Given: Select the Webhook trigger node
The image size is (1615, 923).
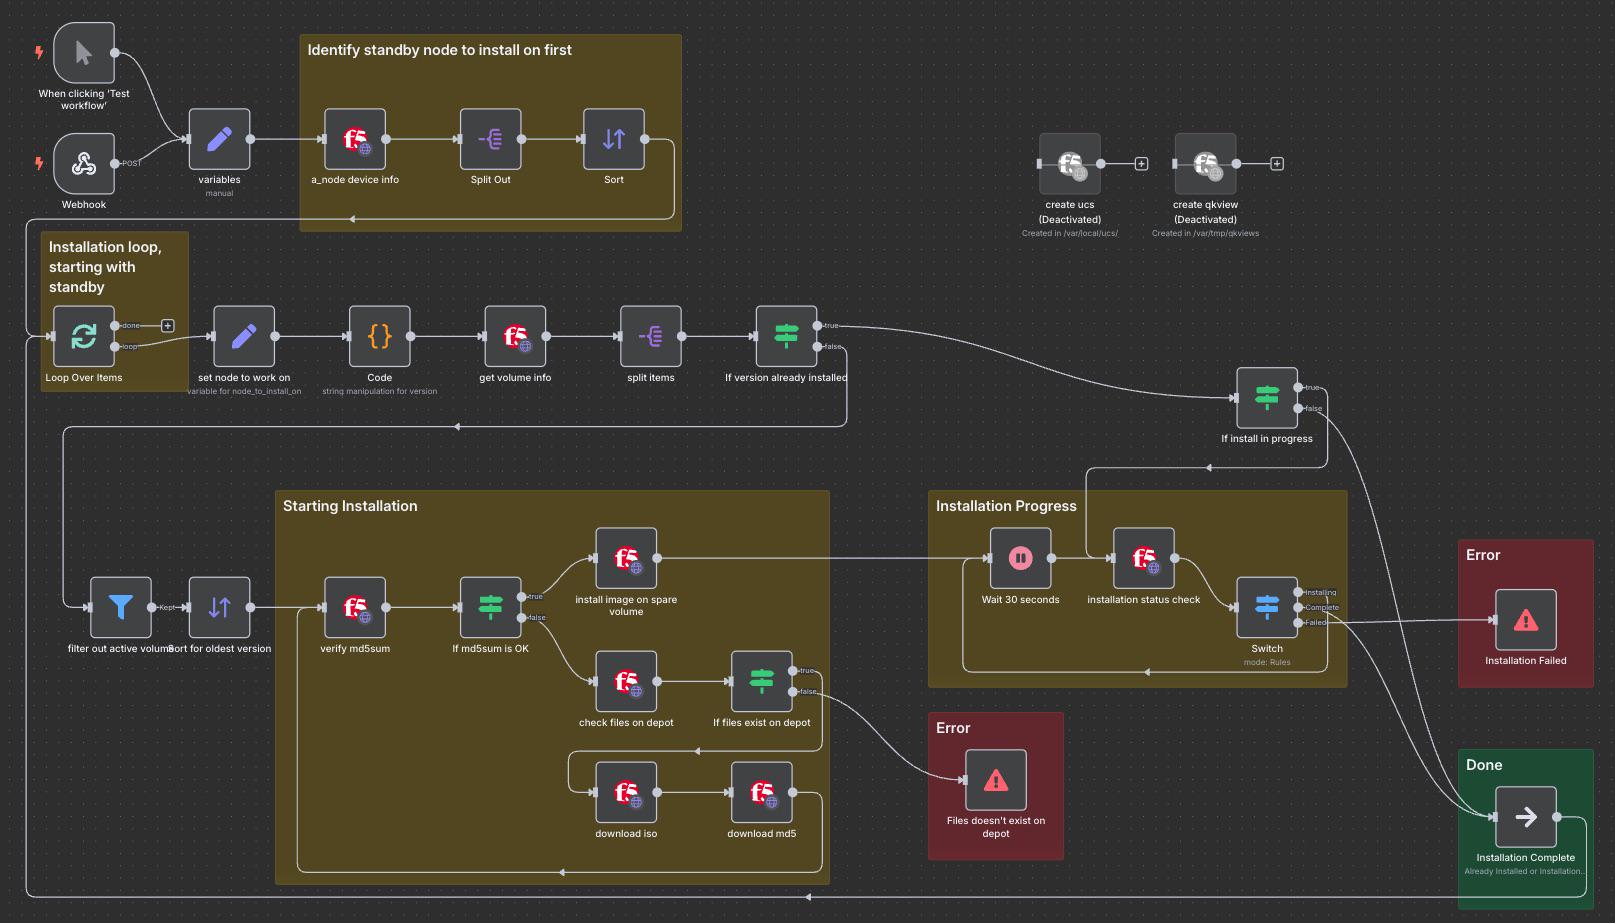Looking at the screenshot, I should [x=84, y=164].
